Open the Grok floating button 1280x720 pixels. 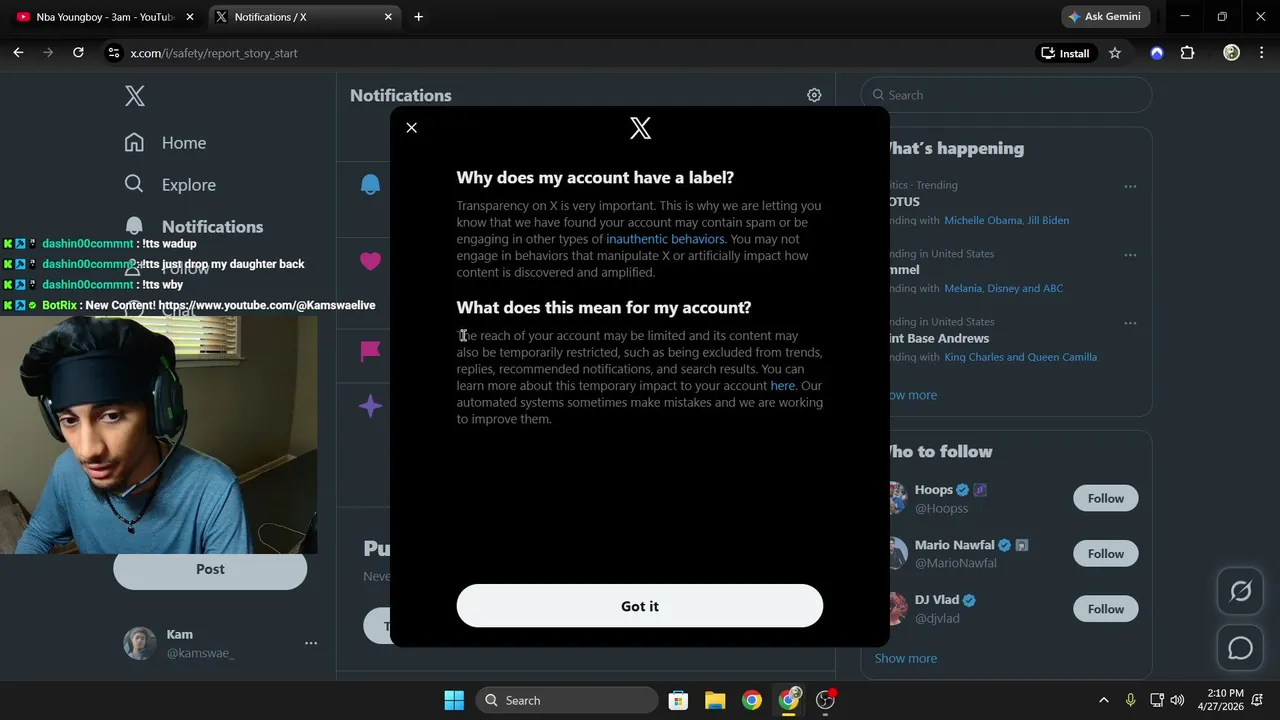[1240, 591]
